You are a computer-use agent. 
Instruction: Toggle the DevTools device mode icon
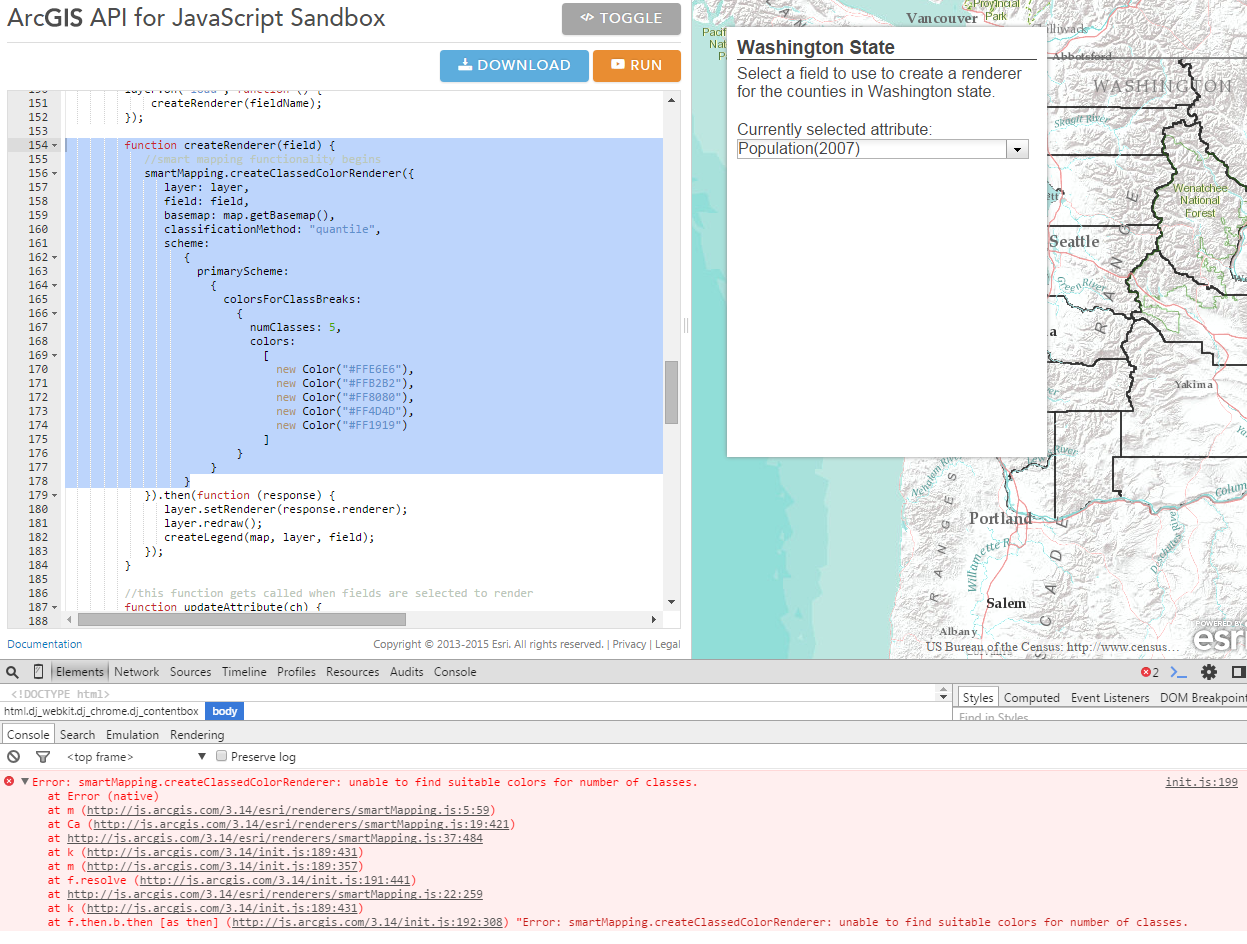click(x=38, y=672)
